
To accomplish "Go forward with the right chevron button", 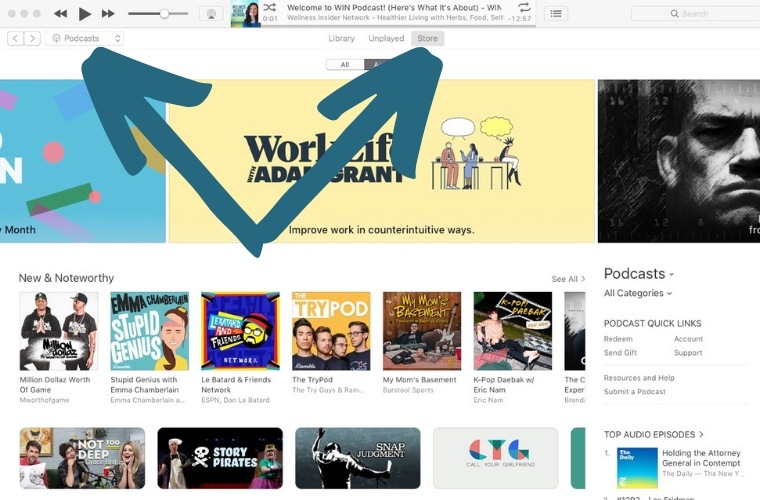I will pos(32,38).
